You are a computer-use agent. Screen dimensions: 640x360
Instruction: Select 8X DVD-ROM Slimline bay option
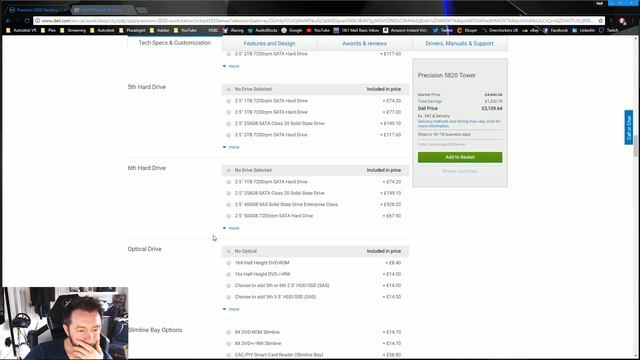pos(229,332)
